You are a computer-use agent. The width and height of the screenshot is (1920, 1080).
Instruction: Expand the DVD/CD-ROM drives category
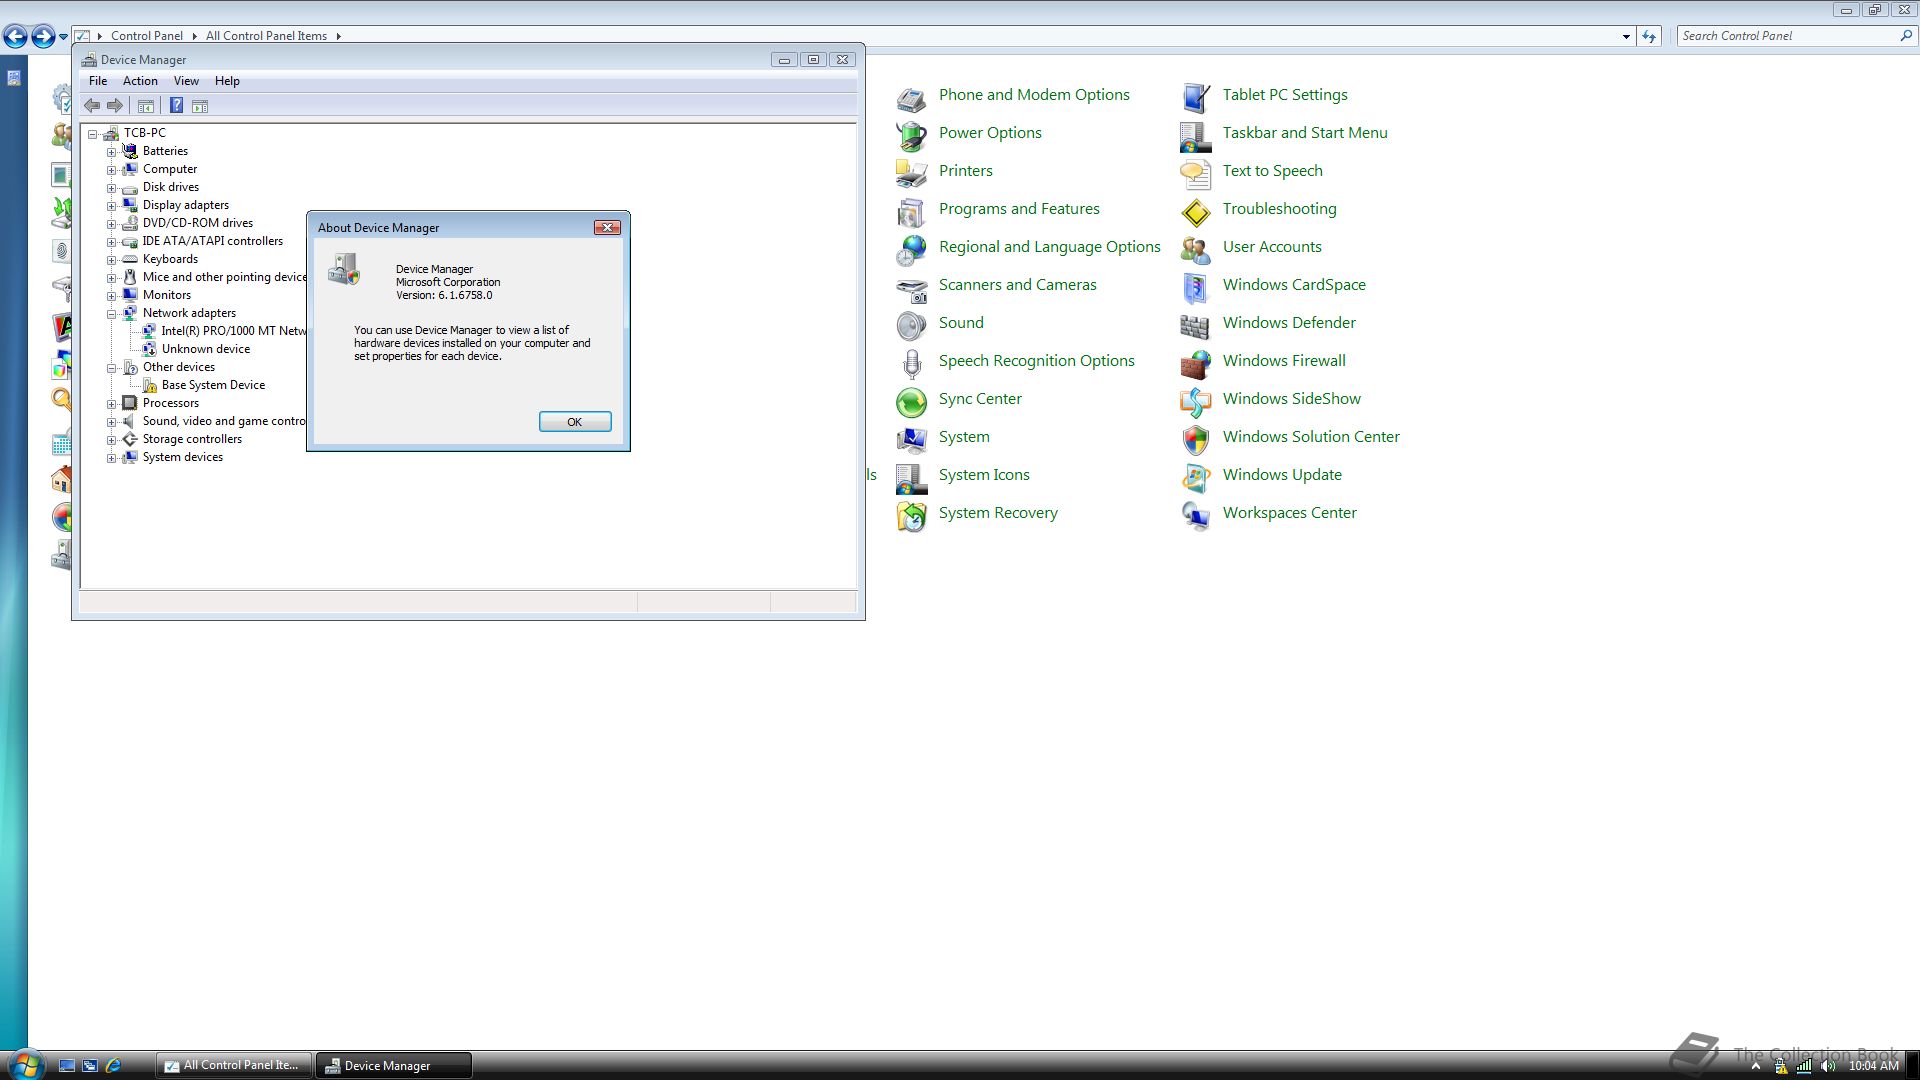pos(112,224)
